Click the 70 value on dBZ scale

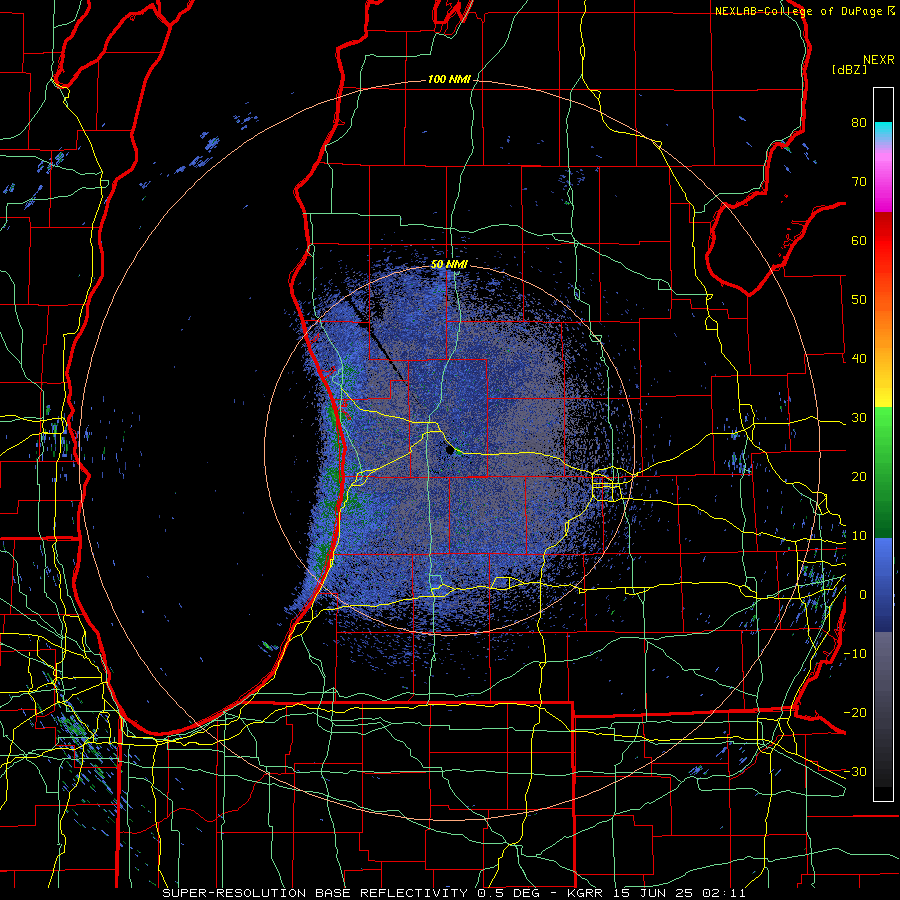pyautogui.click(x=859, y=182)
